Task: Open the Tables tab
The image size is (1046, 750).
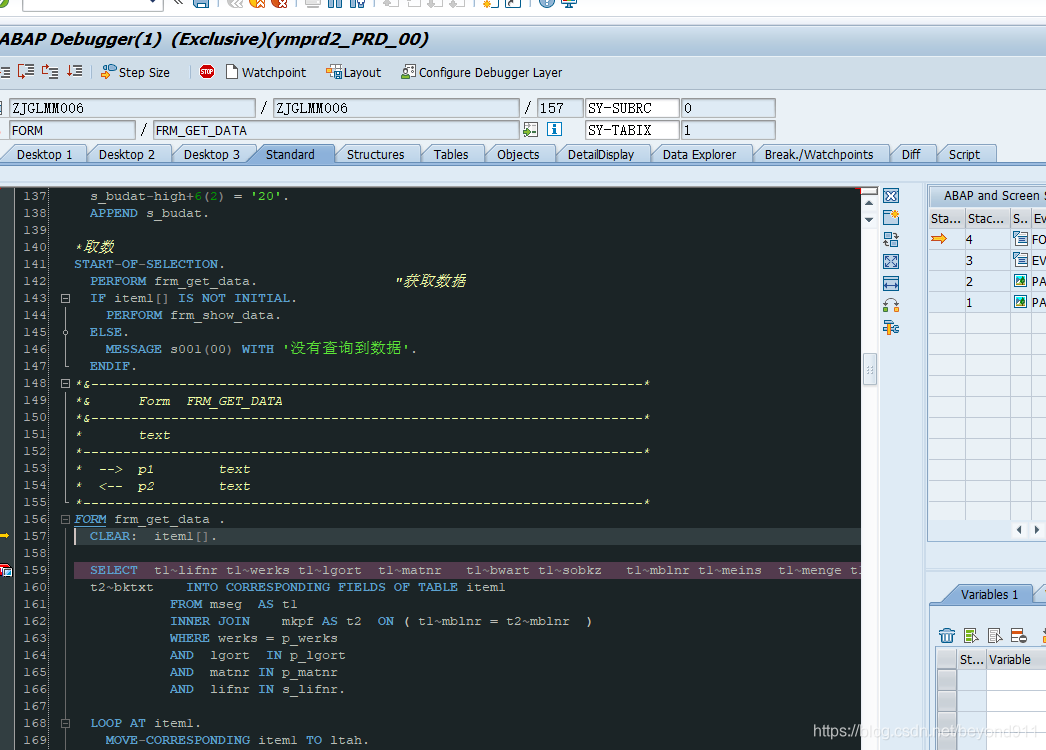Action: pyautogui.click(x=450, y=154)
